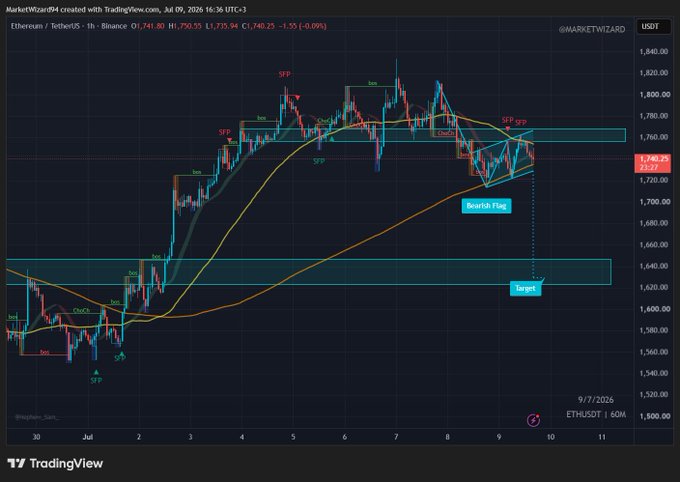Click the change value −1.55 (−0.09%)
Image resolution: width=680 pixels, height=482 pixels.
[303, 26]
